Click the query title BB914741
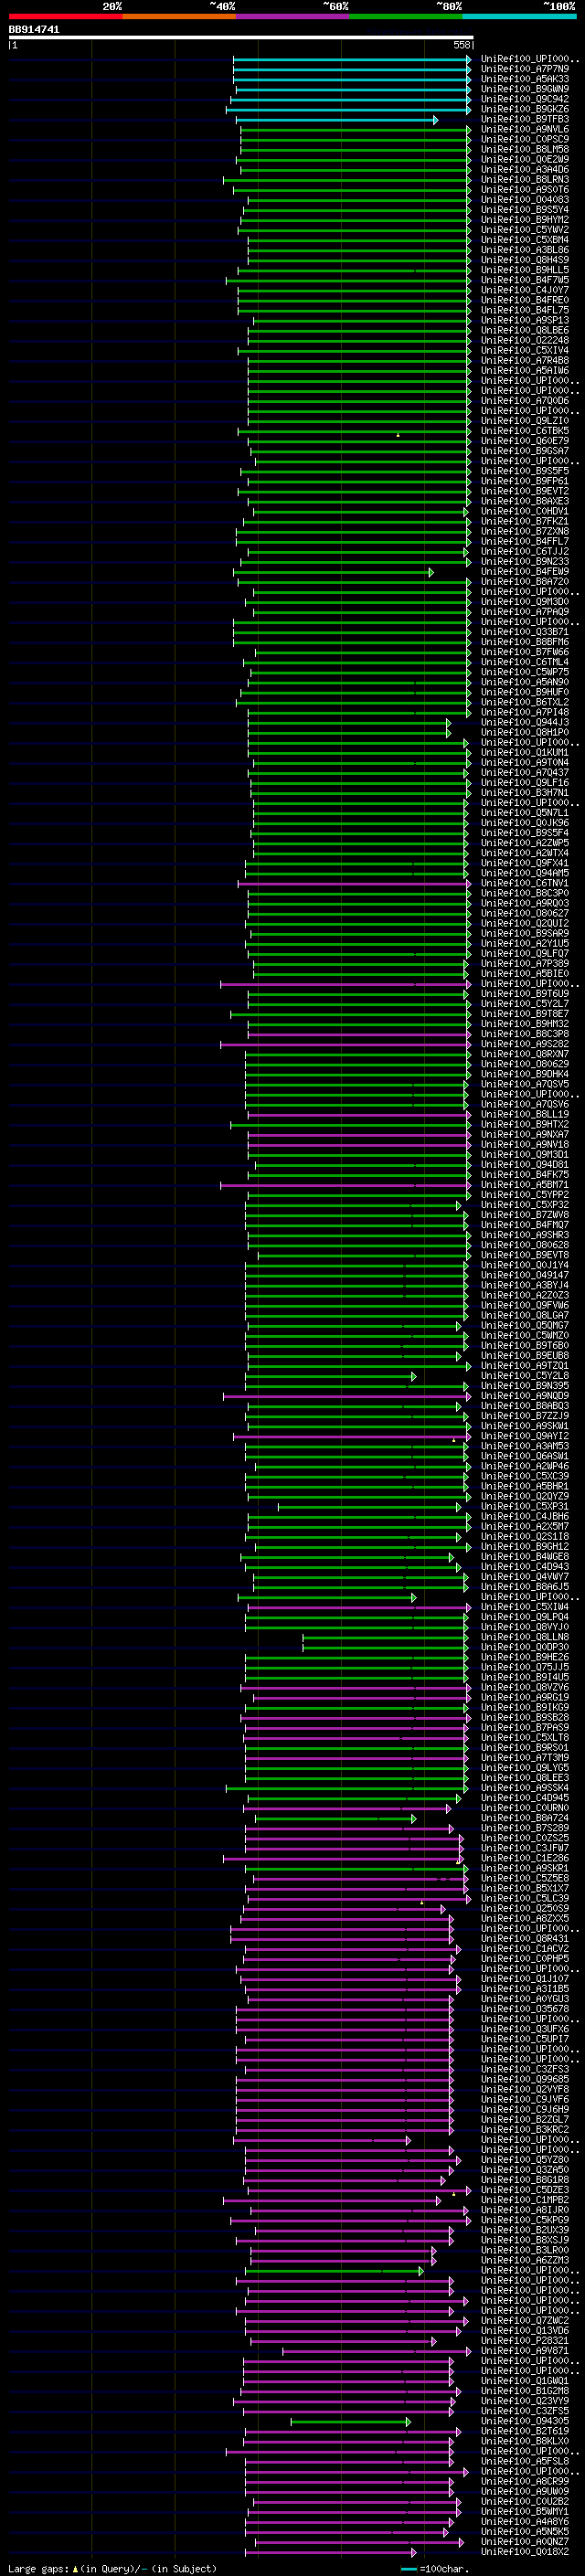Screen dimensions: 585x2576 (x=34, y=29)
